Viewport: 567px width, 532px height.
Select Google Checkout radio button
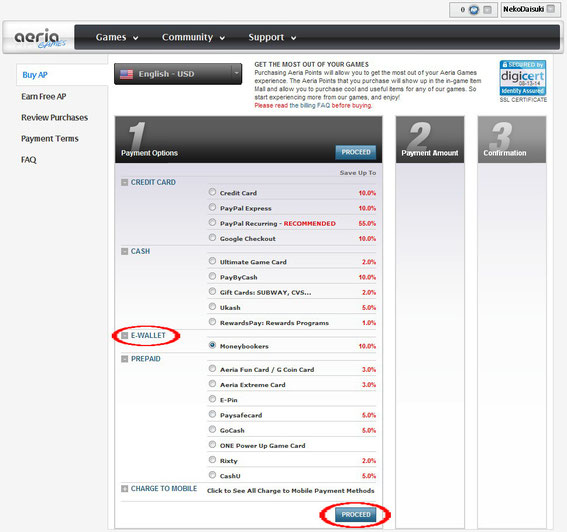pos(212,238)
